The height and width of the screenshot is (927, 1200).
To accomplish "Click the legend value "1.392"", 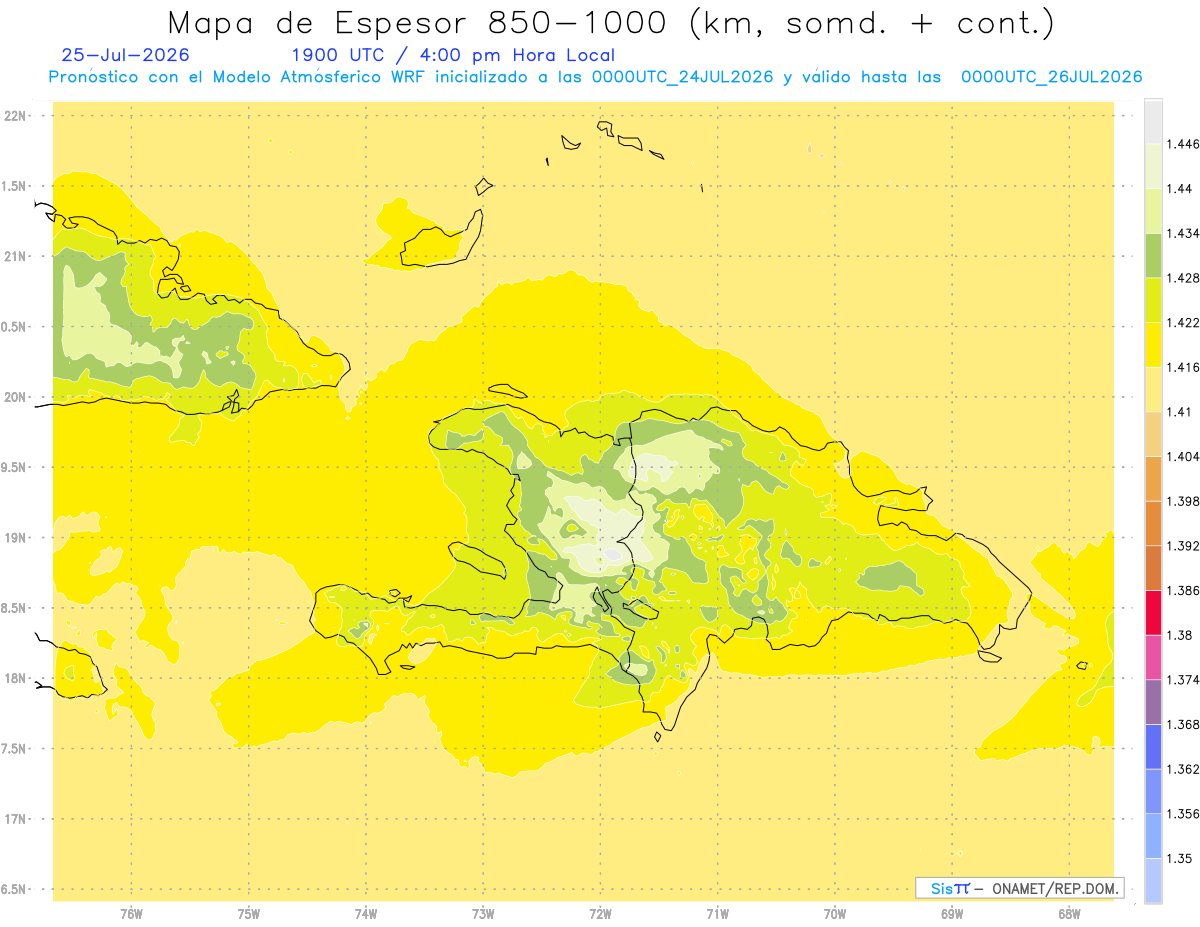I will point(1185,546).
